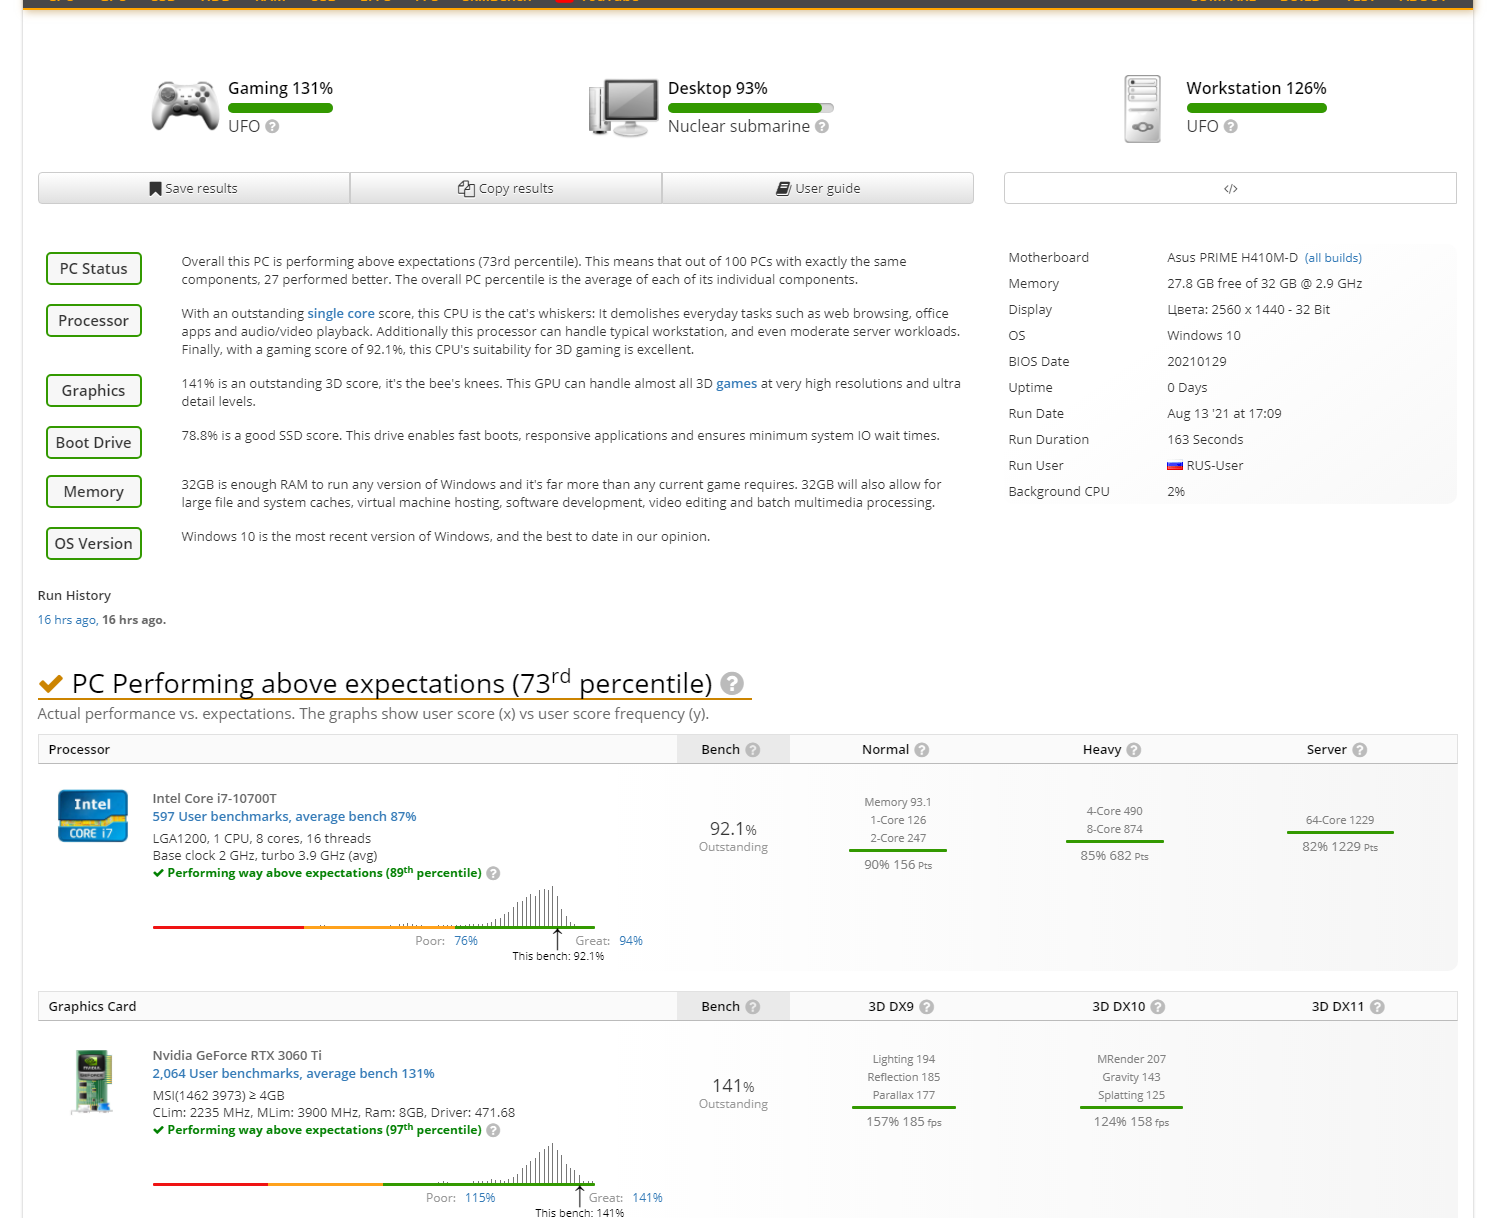
Task: Follow the 'games' link
Action: click(736, 384)
